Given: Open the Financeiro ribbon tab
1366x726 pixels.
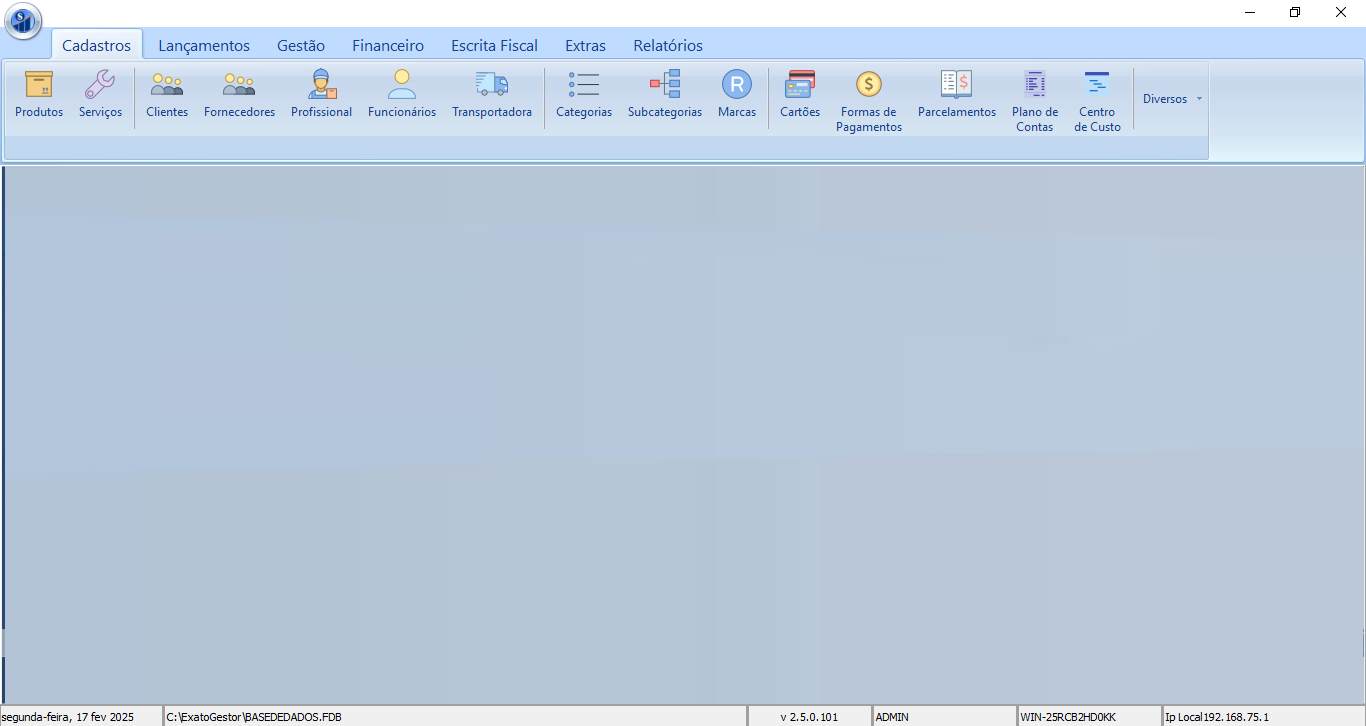Looking at the screenshot, I should [388, 46].
